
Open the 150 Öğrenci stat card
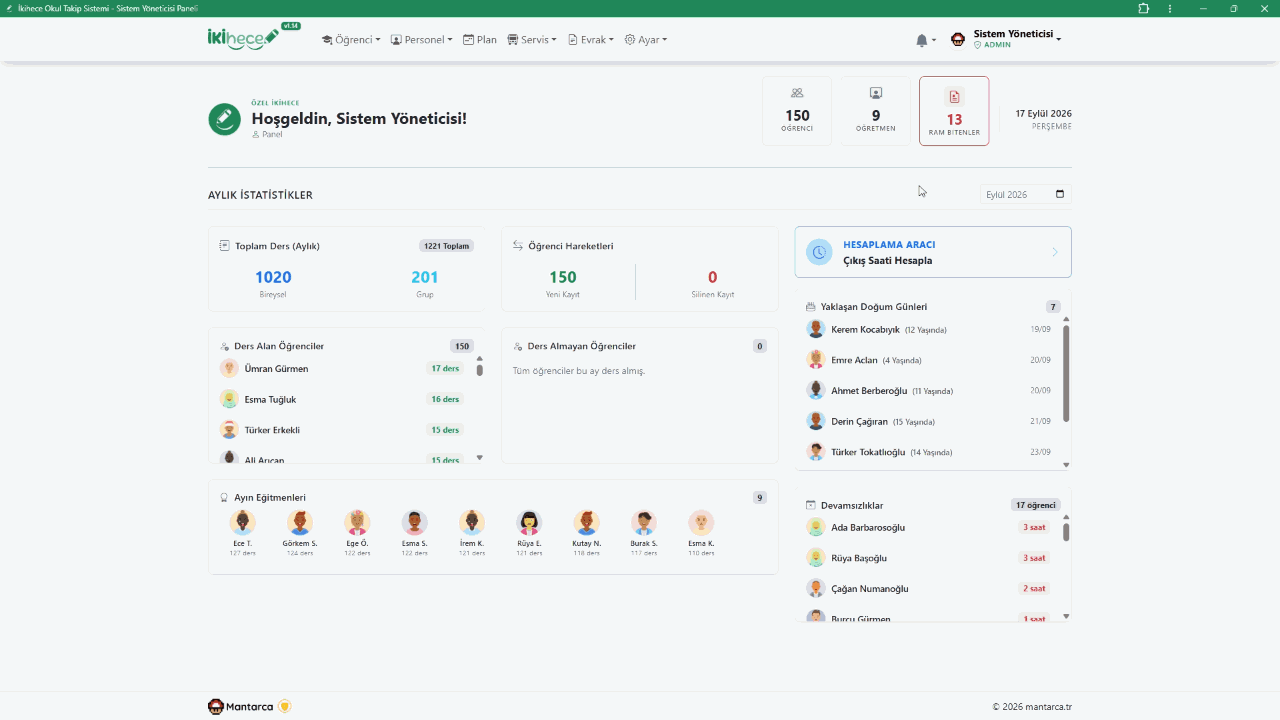tap(797, 111)
